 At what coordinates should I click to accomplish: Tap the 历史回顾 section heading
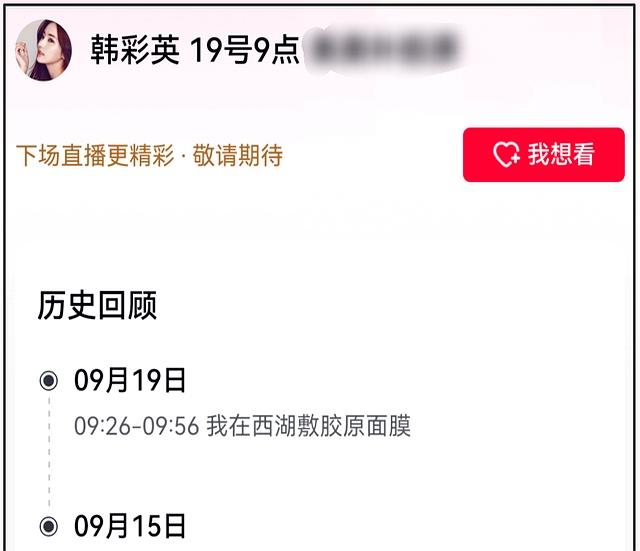point(97,305)
